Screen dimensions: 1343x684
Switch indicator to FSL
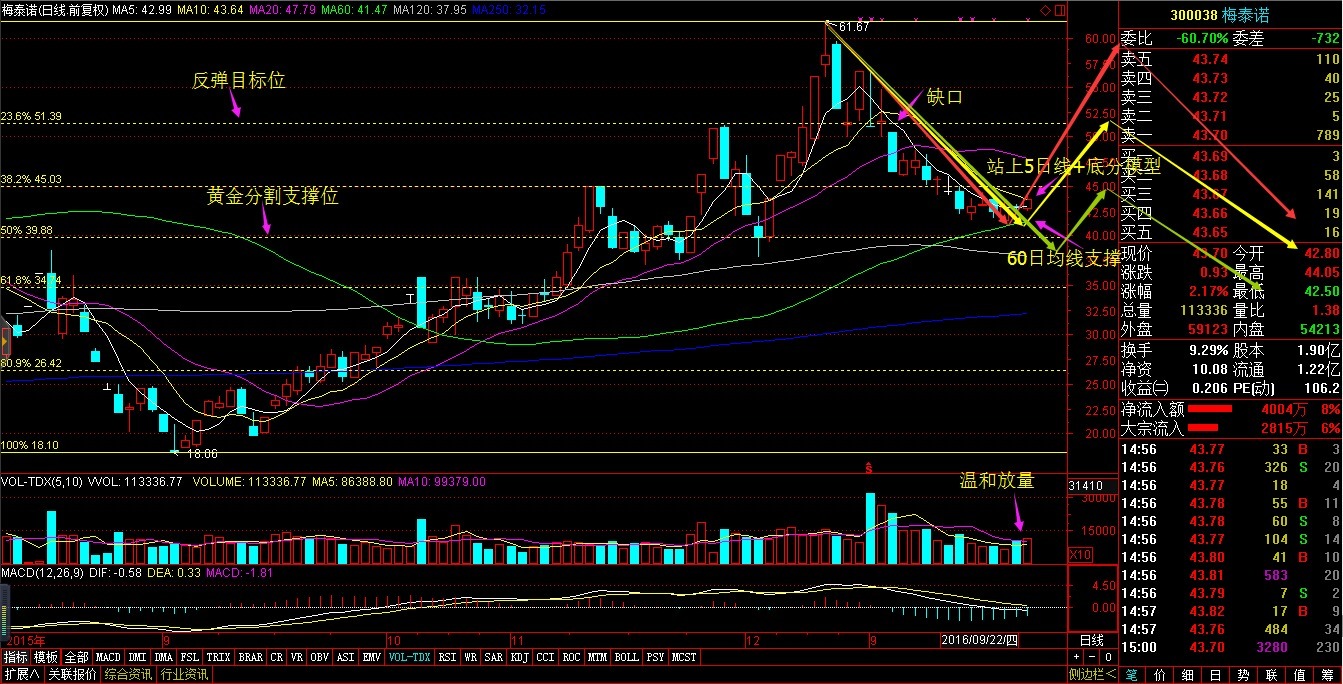point(191,657)
